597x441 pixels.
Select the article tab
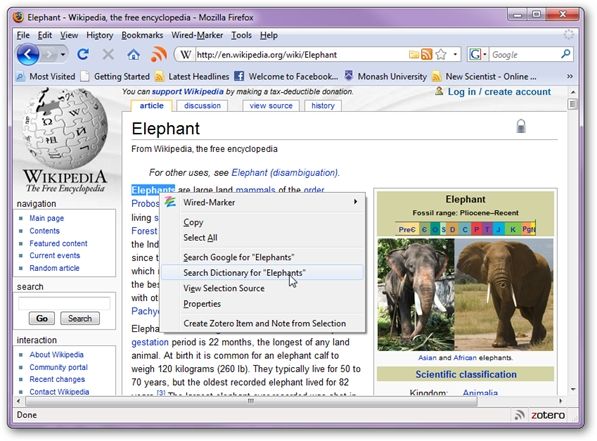click(x=151, y=105)
